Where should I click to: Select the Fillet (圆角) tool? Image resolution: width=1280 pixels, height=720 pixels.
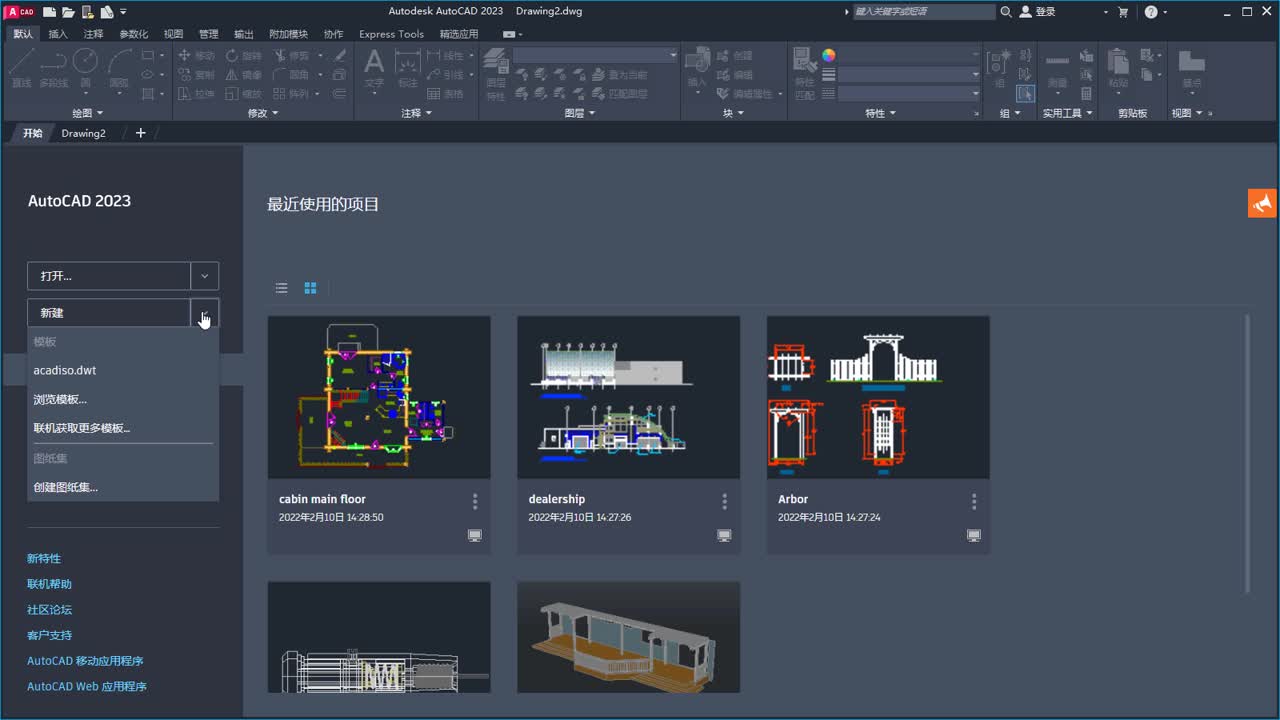pos(291,75)
